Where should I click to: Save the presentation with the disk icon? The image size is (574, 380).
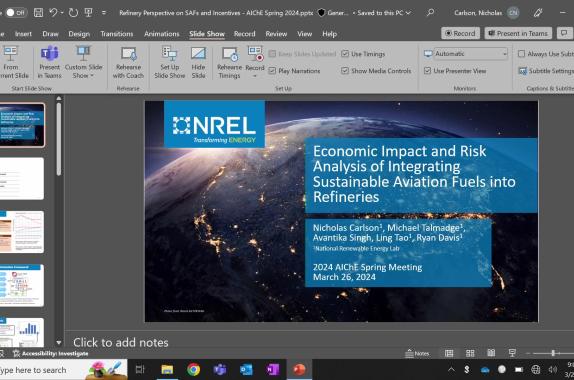point(38,13)
